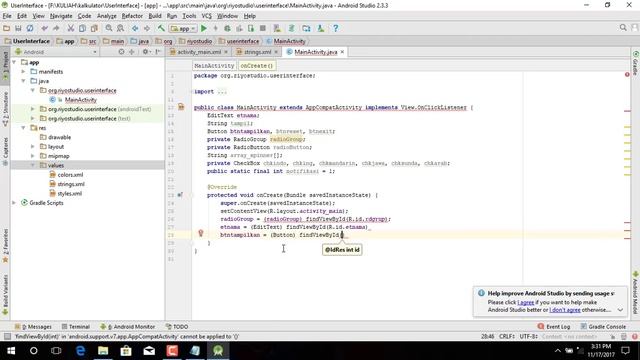Click the Attach debugger to process icon
Viewport: 640px width, 360px height.
click(x=251, y=28)
